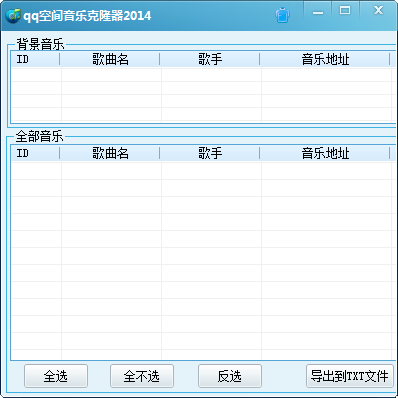Click 音乐地址 header in 全部音乐 table

tap(325, 153)
